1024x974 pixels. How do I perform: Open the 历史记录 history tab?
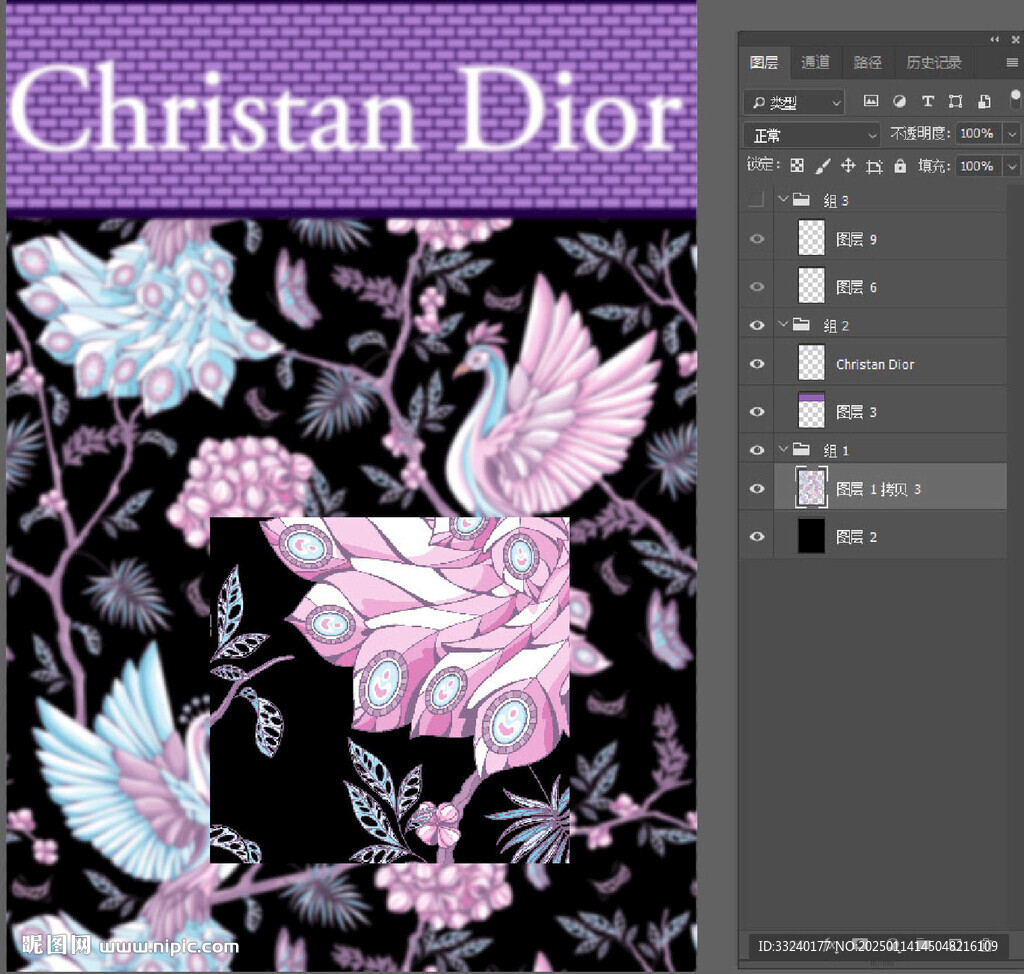click(933, 62)
